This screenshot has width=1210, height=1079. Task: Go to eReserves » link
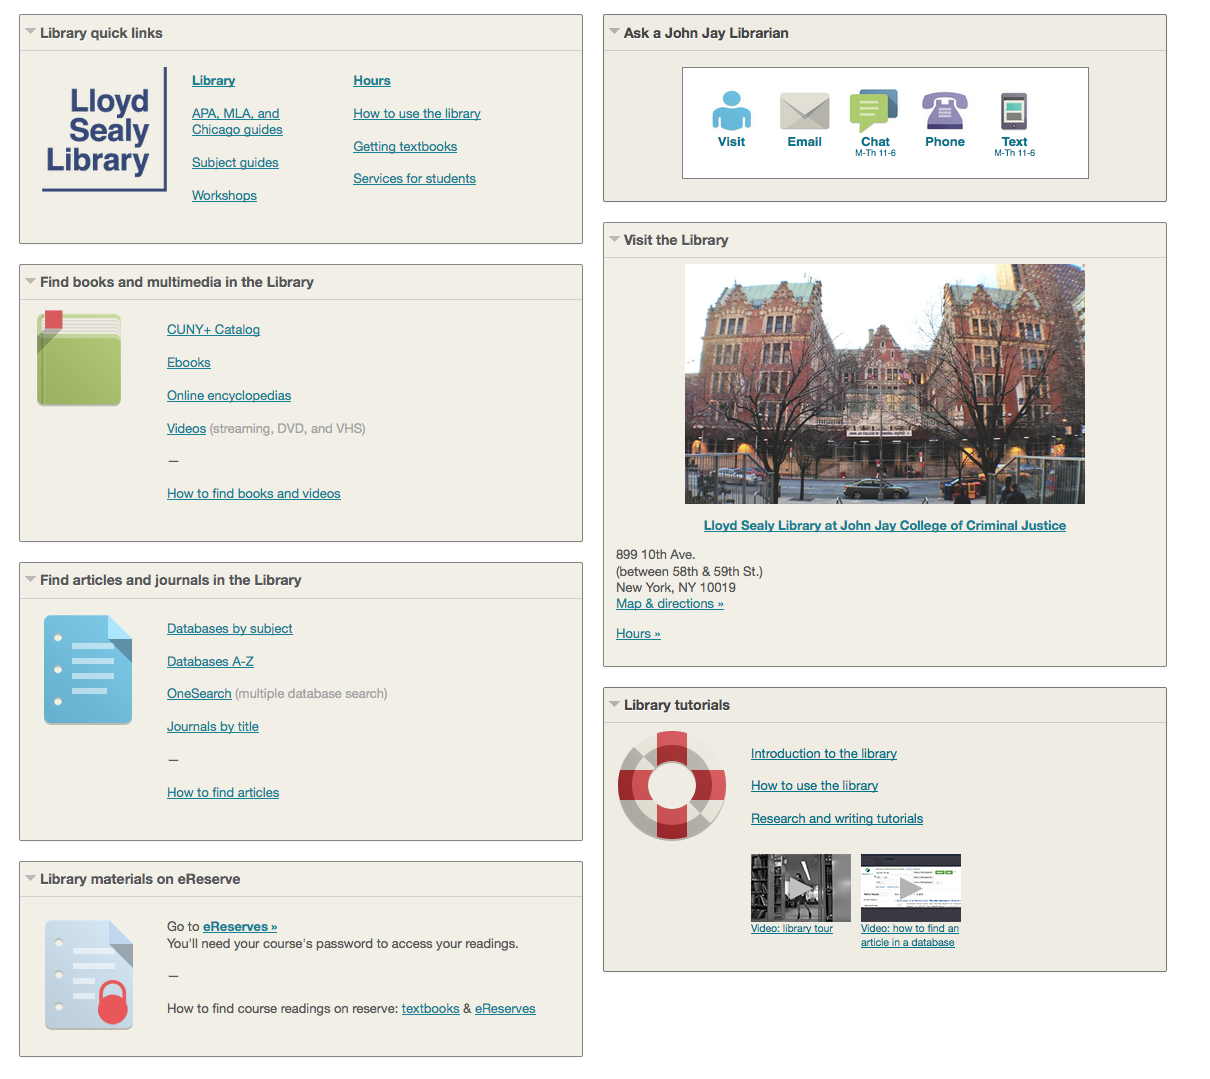pyautogui.click(x=240, y=926)
